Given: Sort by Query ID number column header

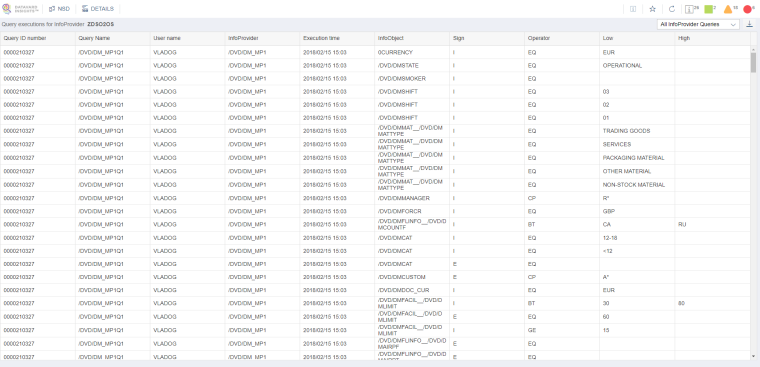Looking at the screenshot, I should tap(38, 38).
